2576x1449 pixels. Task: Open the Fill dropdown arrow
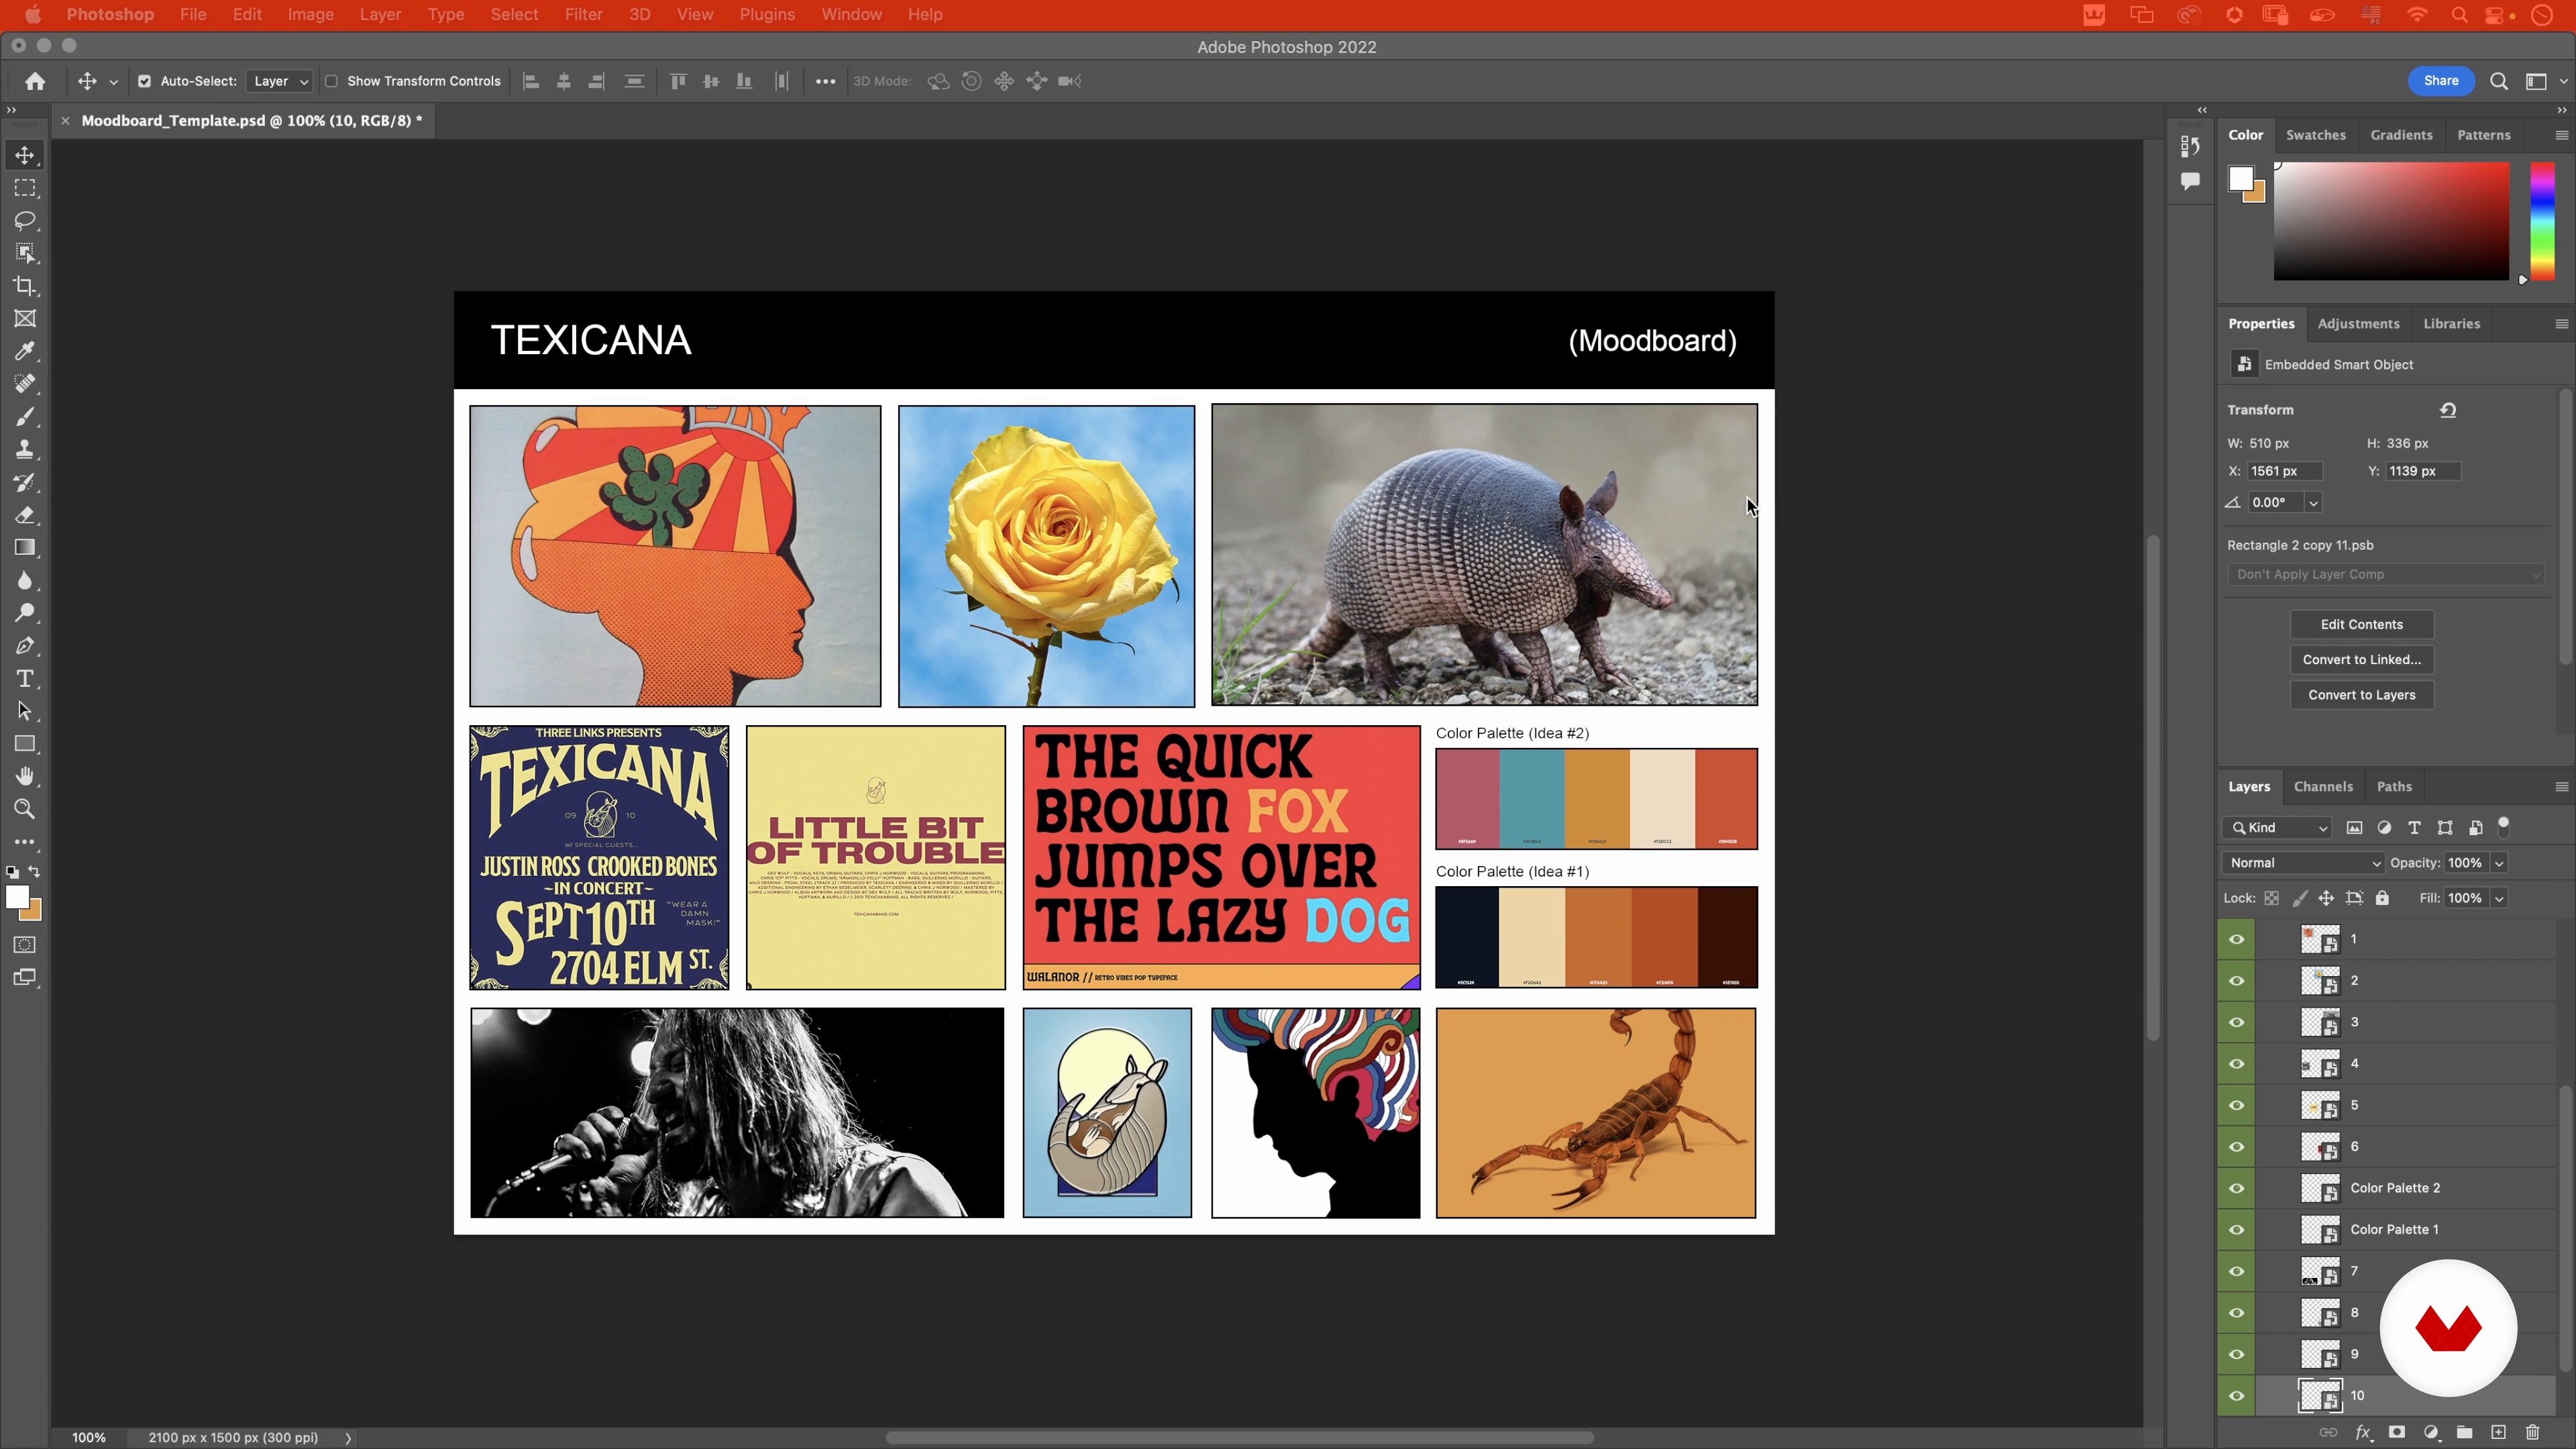tap(2498, 898)
